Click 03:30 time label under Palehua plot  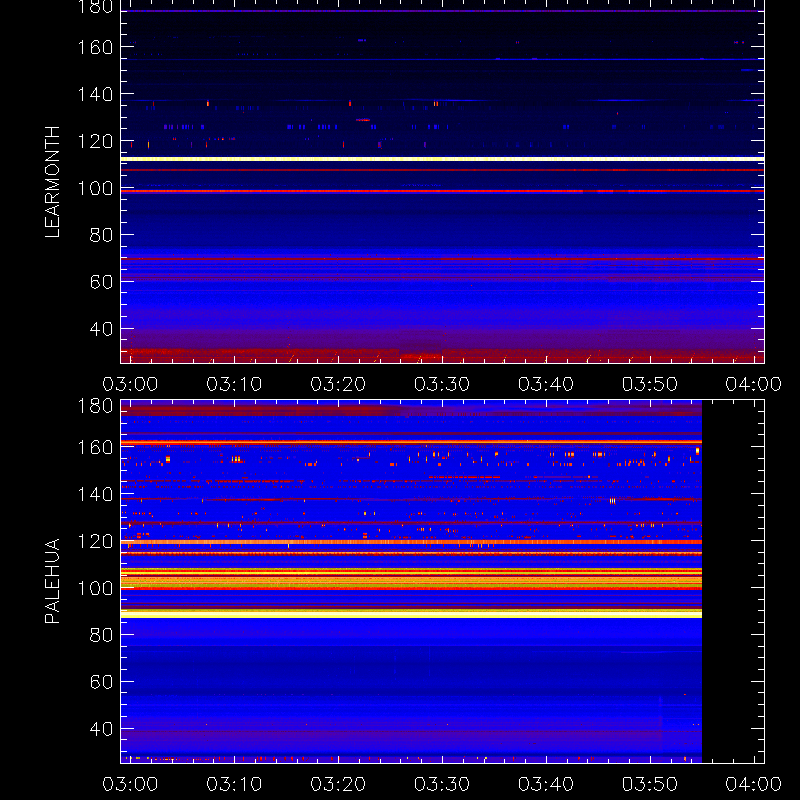(442, 784)
